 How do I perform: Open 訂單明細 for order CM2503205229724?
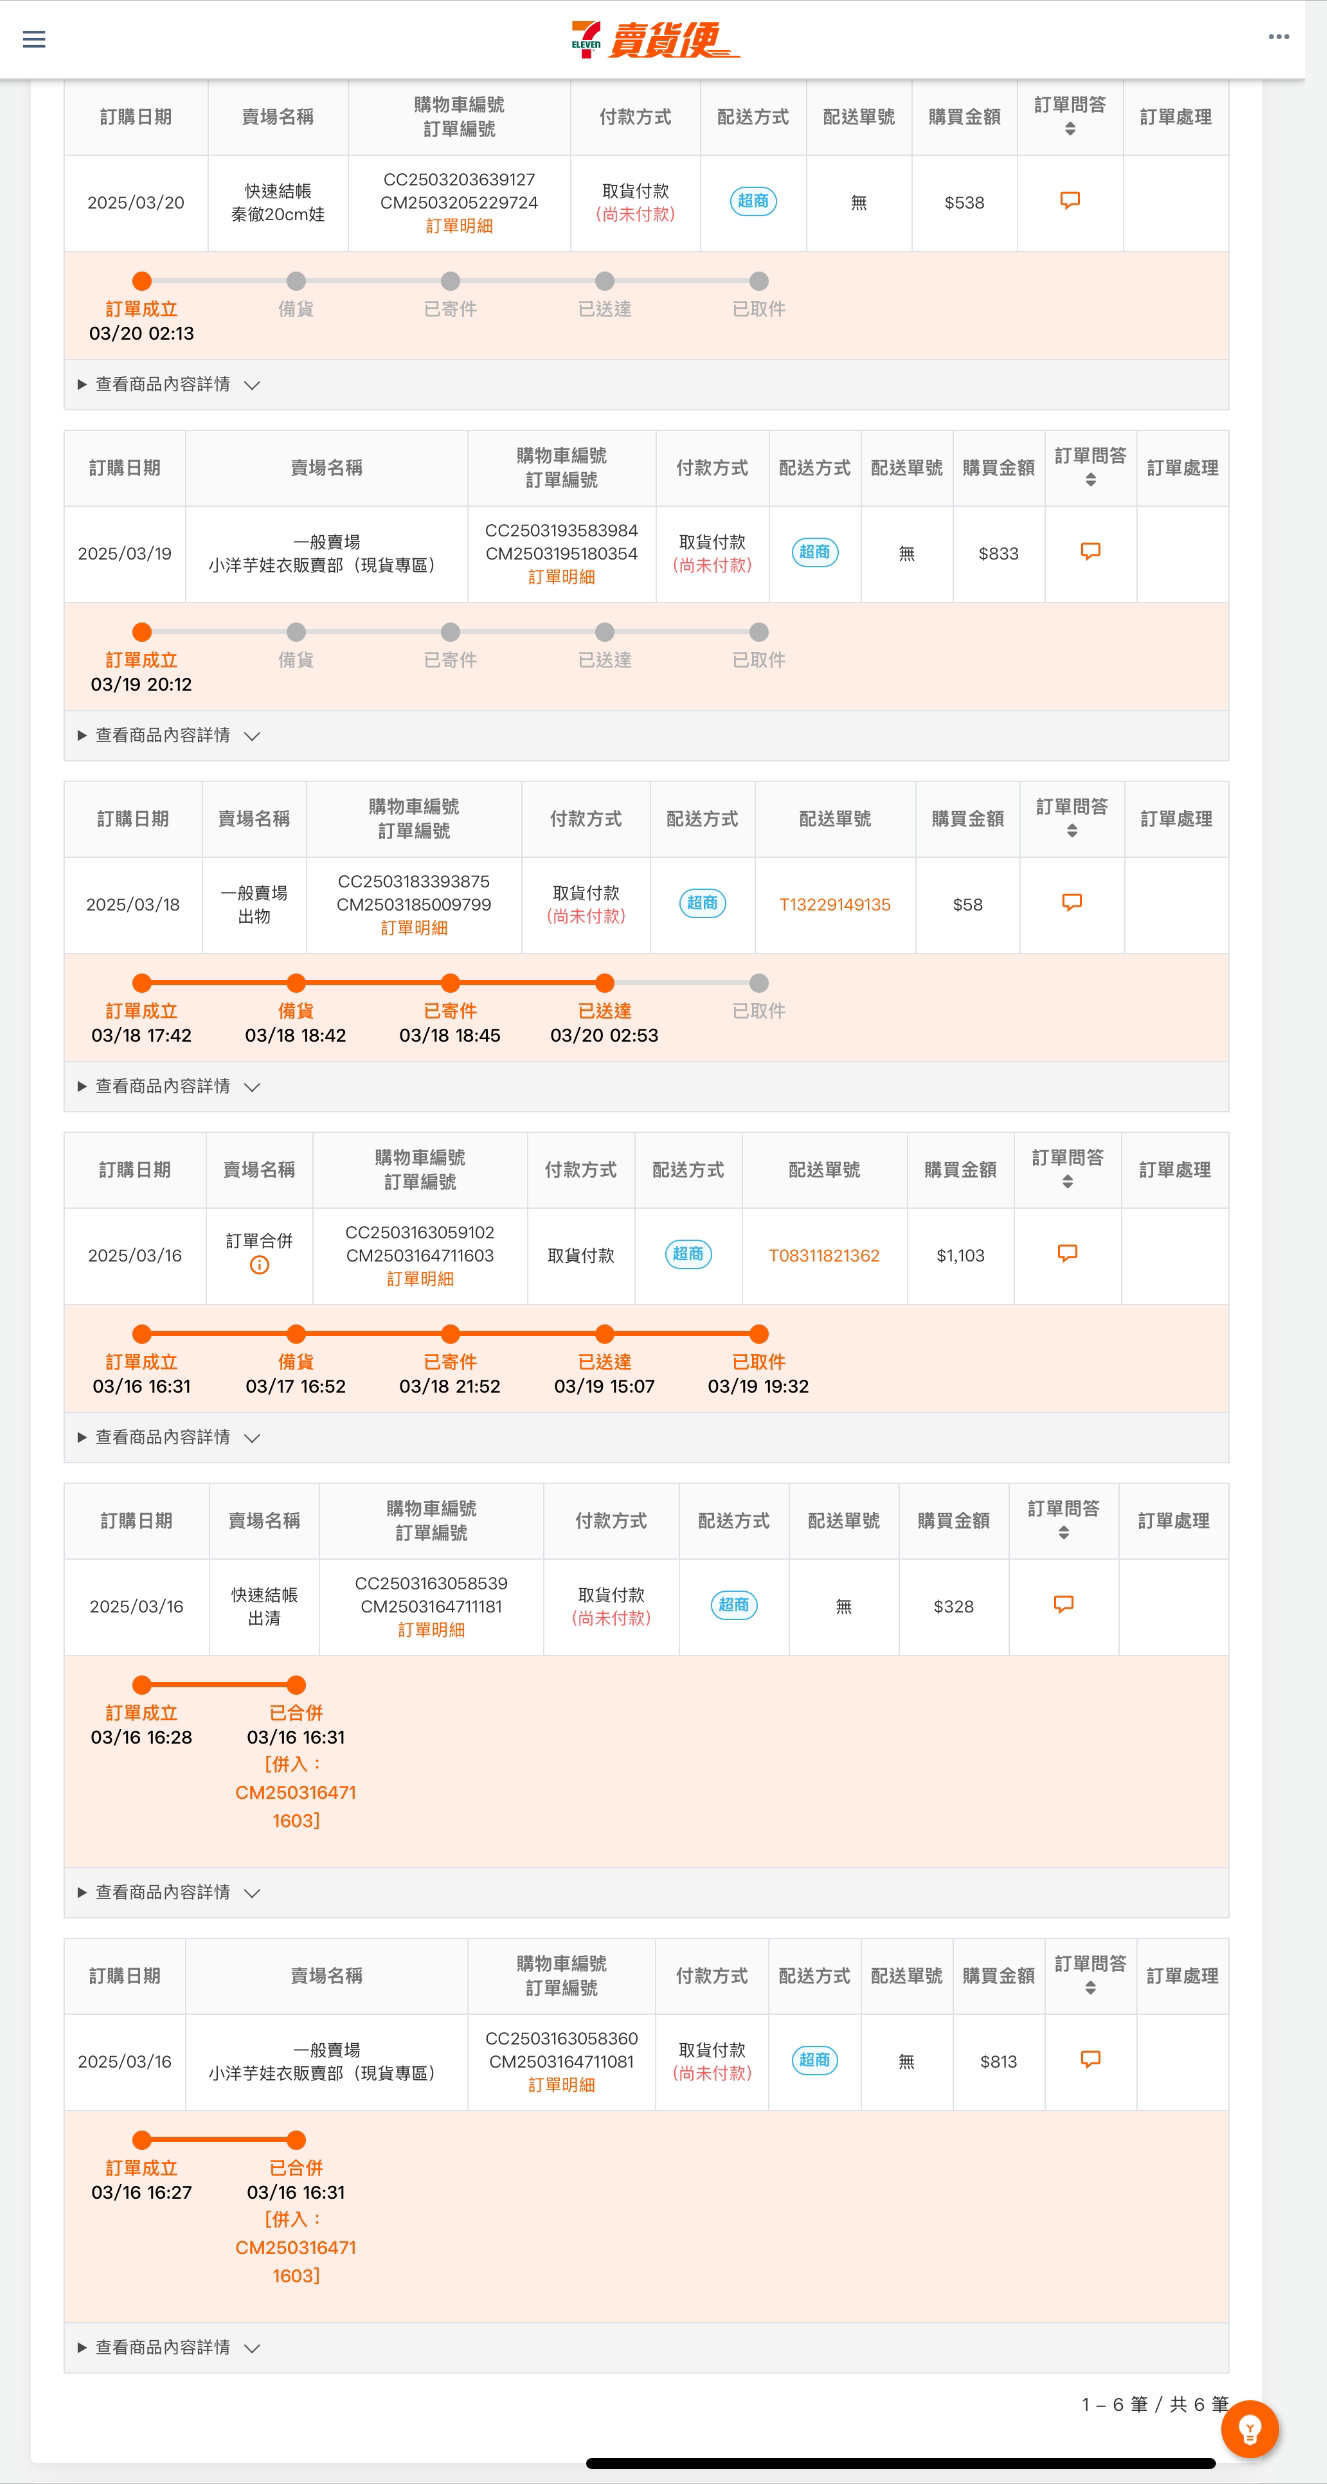click(459, 226)
